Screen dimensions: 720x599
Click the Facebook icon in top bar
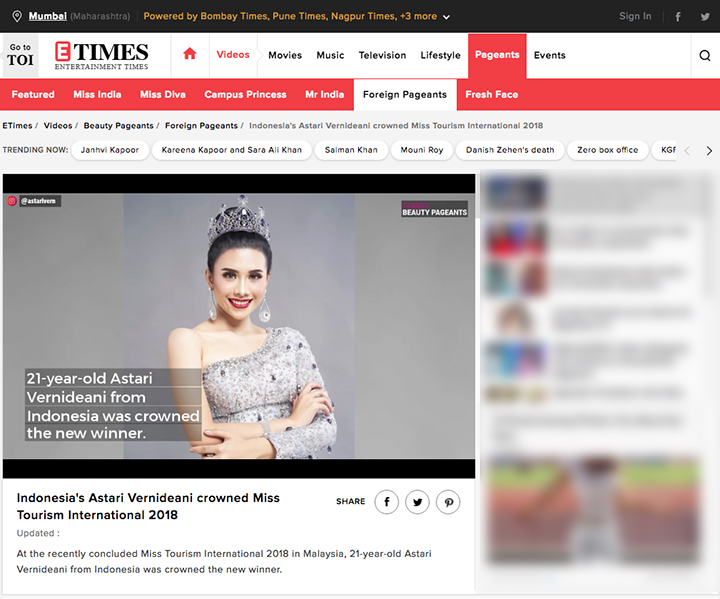coord(678,17)
